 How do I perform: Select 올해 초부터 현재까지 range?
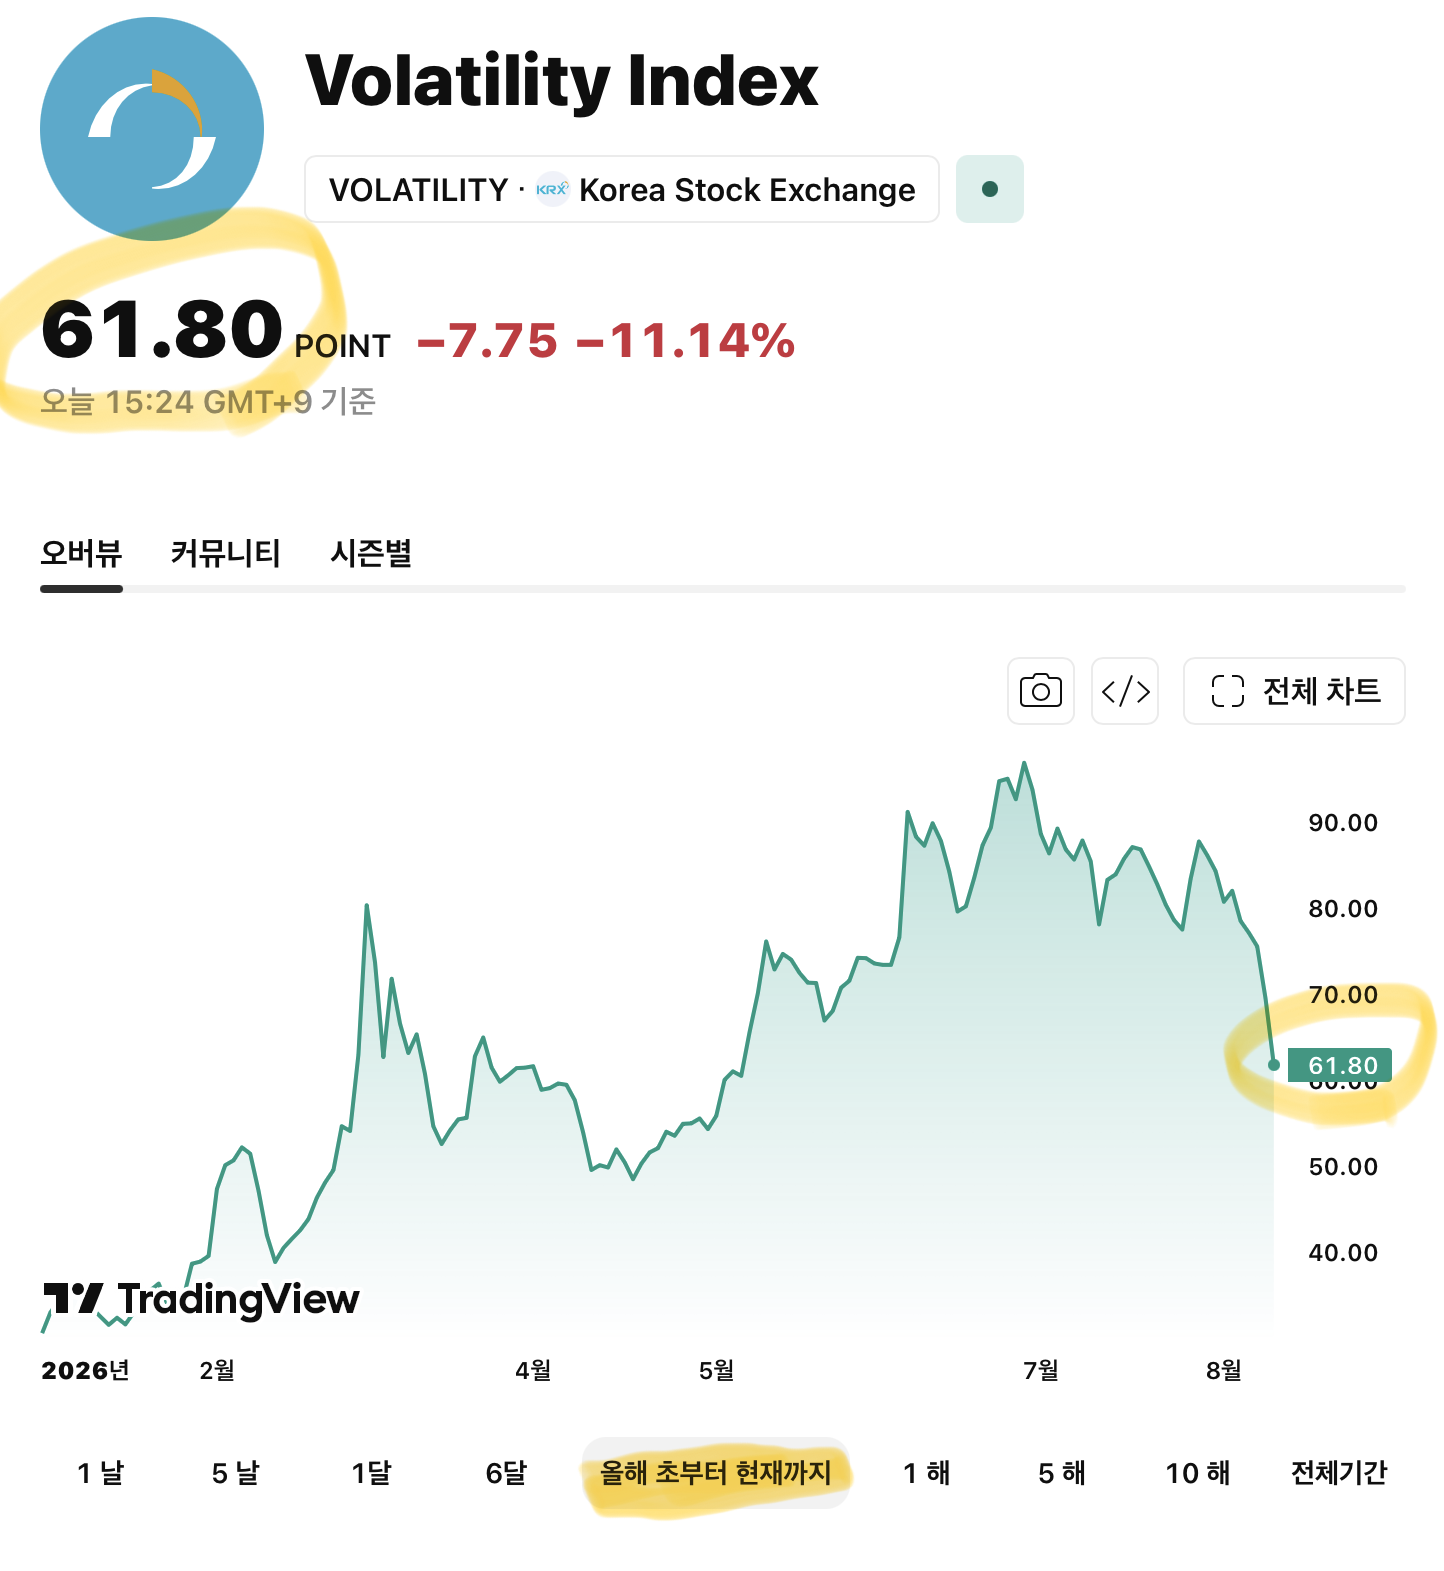[716, 1473]
